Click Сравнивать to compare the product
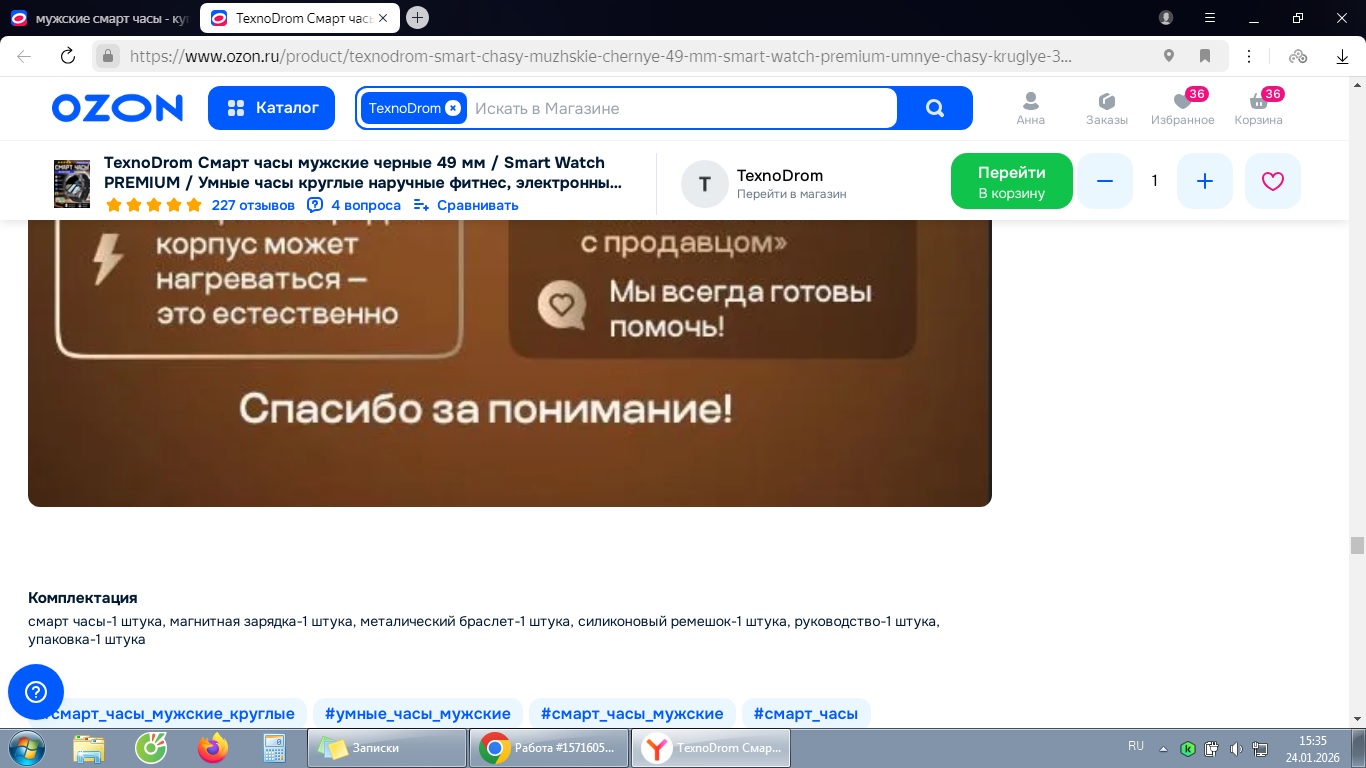Viewport: 1366px width, 768px height. tap(466, 205)
